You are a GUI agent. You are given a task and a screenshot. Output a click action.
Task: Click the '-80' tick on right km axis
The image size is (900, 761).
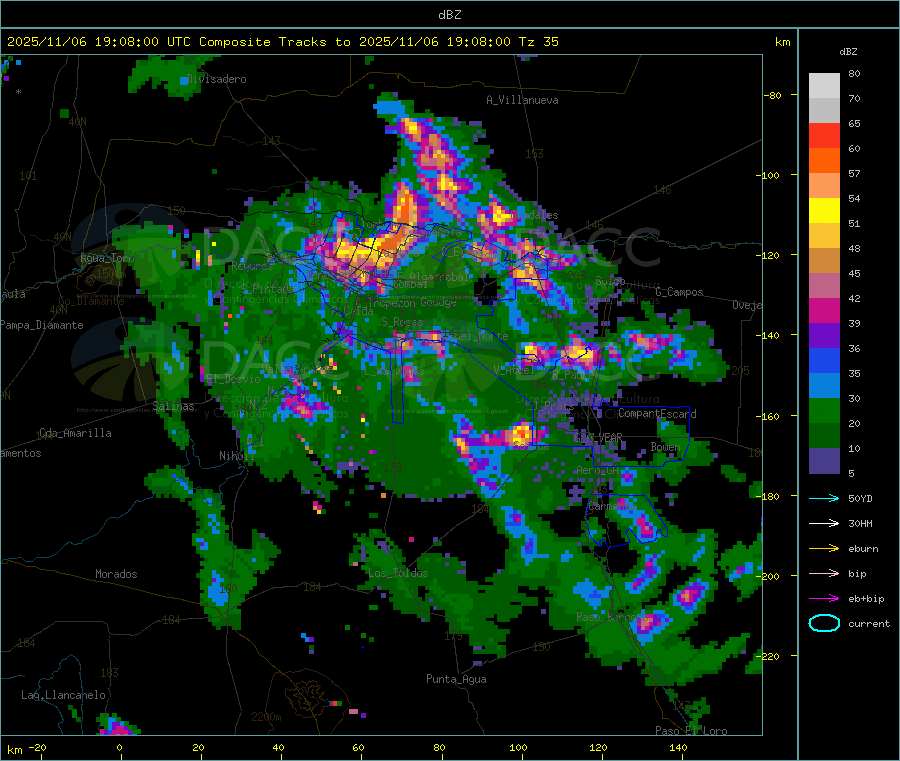point(772,95)
